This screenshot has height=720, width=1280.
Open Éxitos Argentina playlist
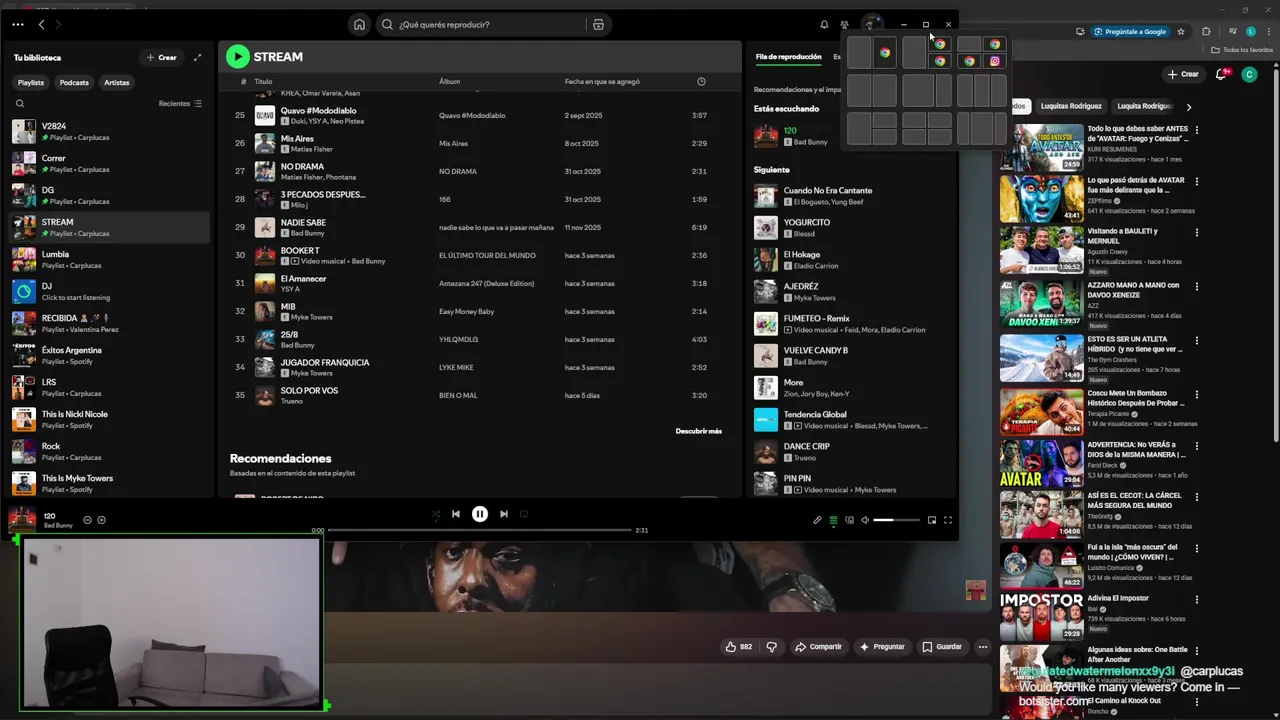click(110, 355)
